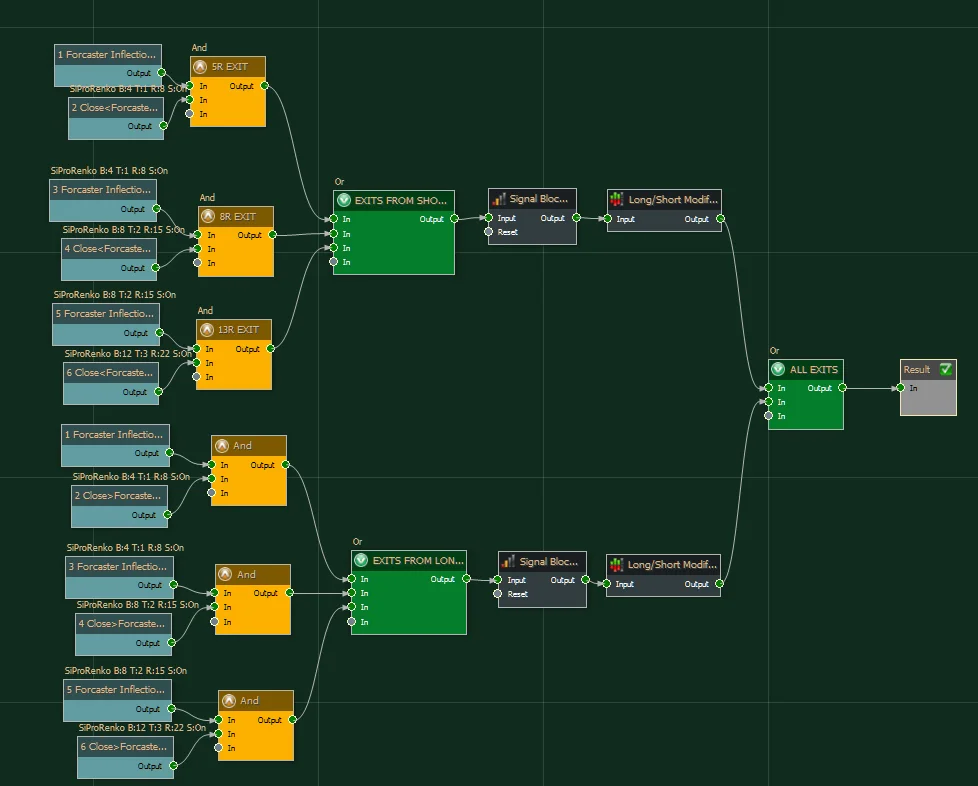
Task: Click Output port of 4 Close>Forcaste... node
Action: point(172,643)
